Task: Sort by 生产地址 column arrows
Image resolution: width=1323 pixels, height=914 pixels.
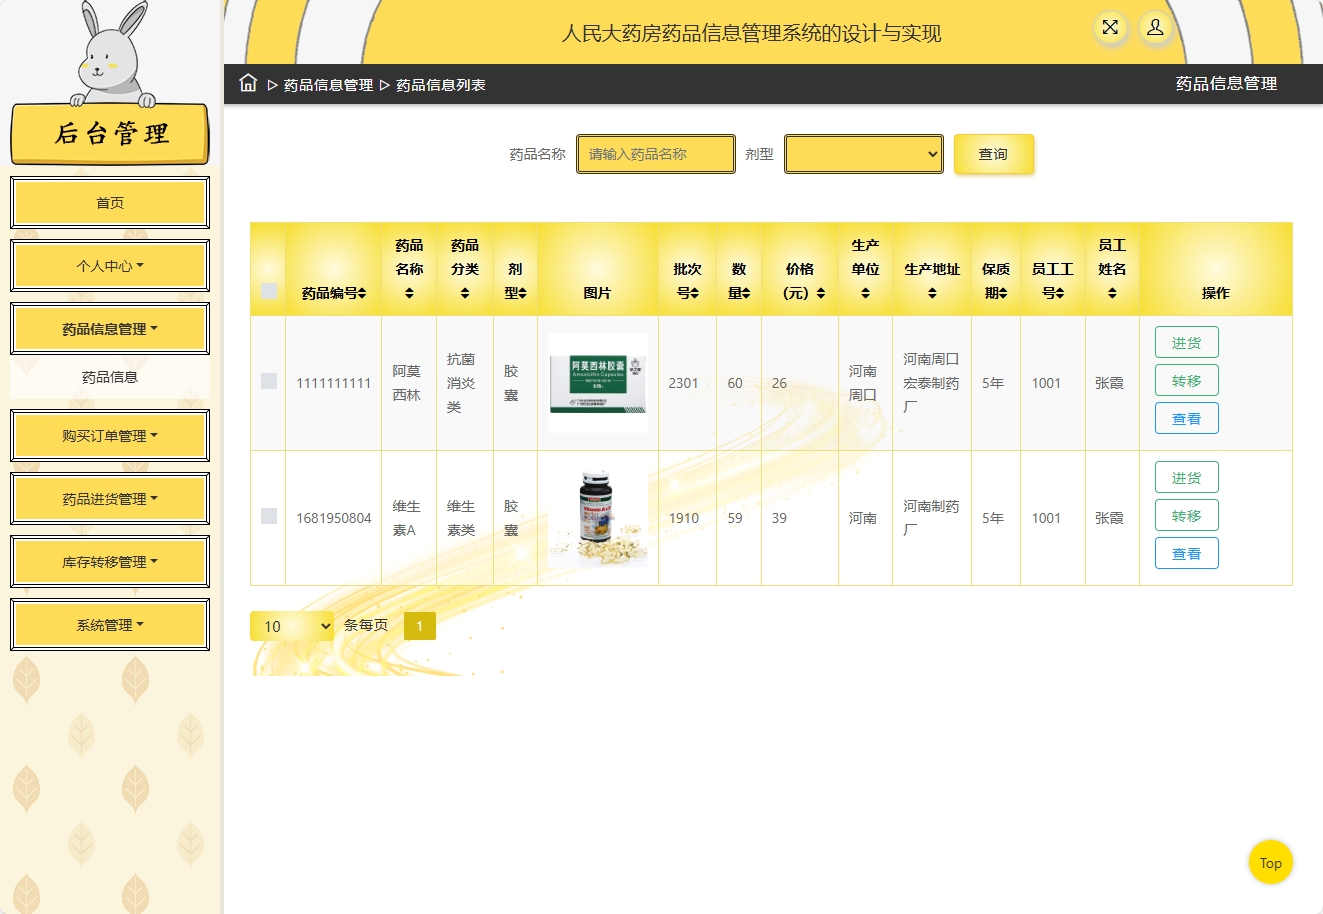Action: click(x=932, y=293)
